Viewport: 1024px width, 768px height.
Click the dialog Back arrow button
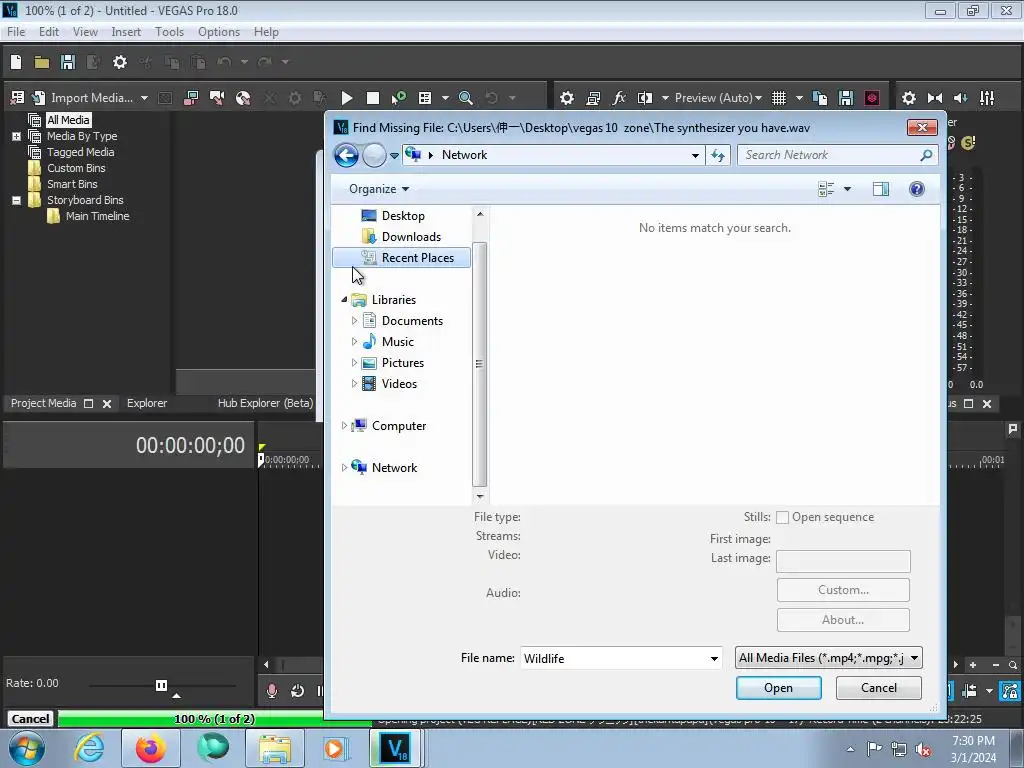tap(346, 155)
